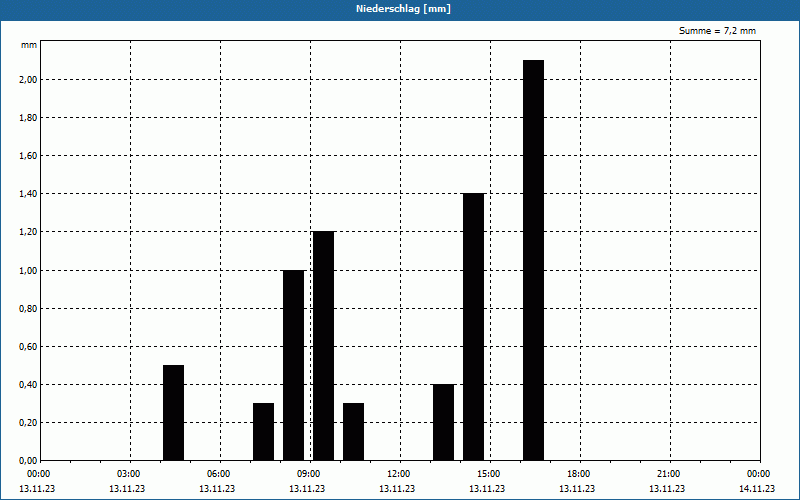Select the 1,00 mm bar before 09:00
This screenshot has height=500, width=800.
(293, 365)
